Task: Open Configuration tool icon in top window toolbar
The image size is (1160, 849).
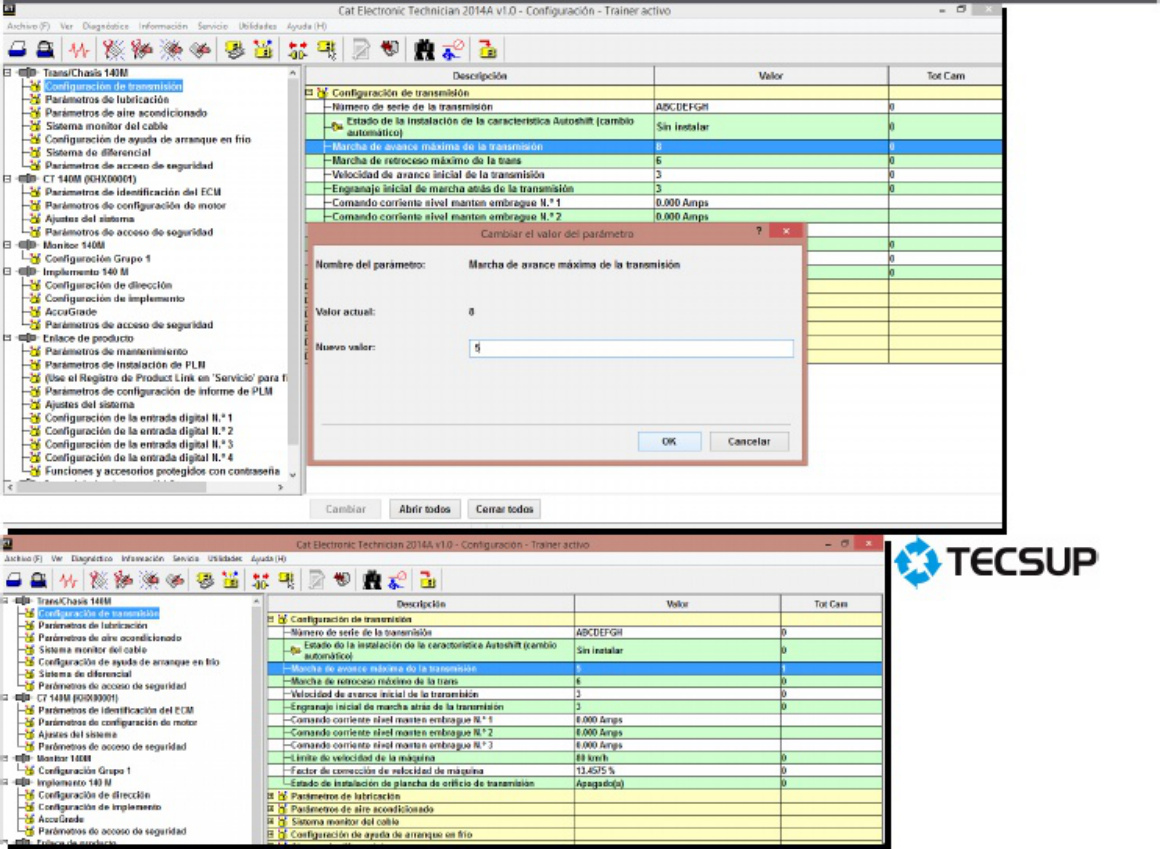Action: tap(263, 50)
